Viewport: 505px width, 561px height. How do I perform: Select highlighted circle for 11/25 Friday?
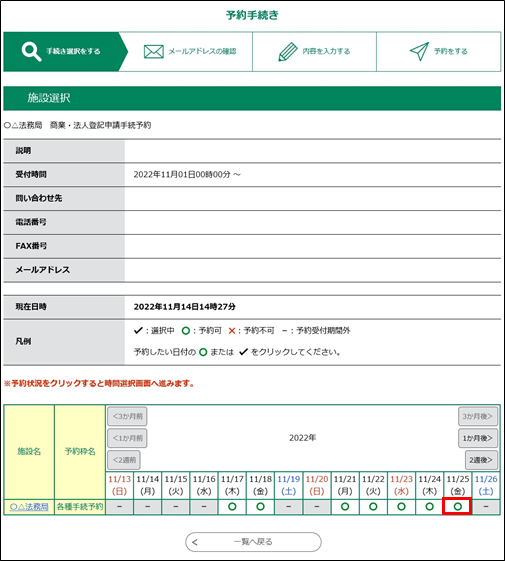[x=457, y=507]
